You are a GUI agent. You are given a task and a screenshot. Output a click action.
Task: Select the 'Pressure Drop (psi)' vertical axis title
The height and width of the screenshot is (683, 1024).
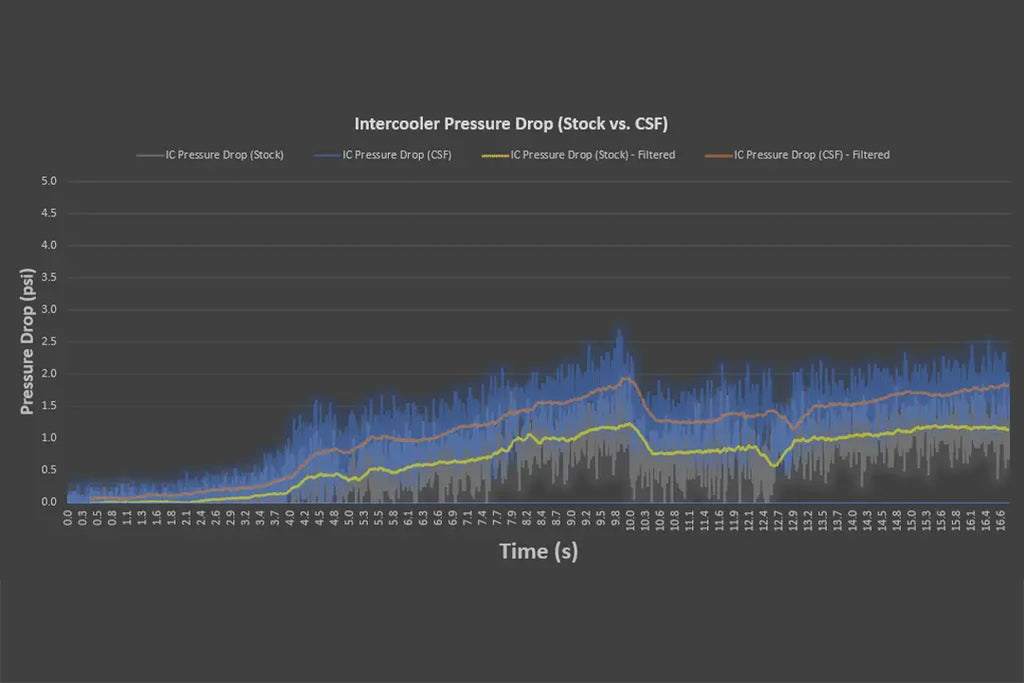27,341
